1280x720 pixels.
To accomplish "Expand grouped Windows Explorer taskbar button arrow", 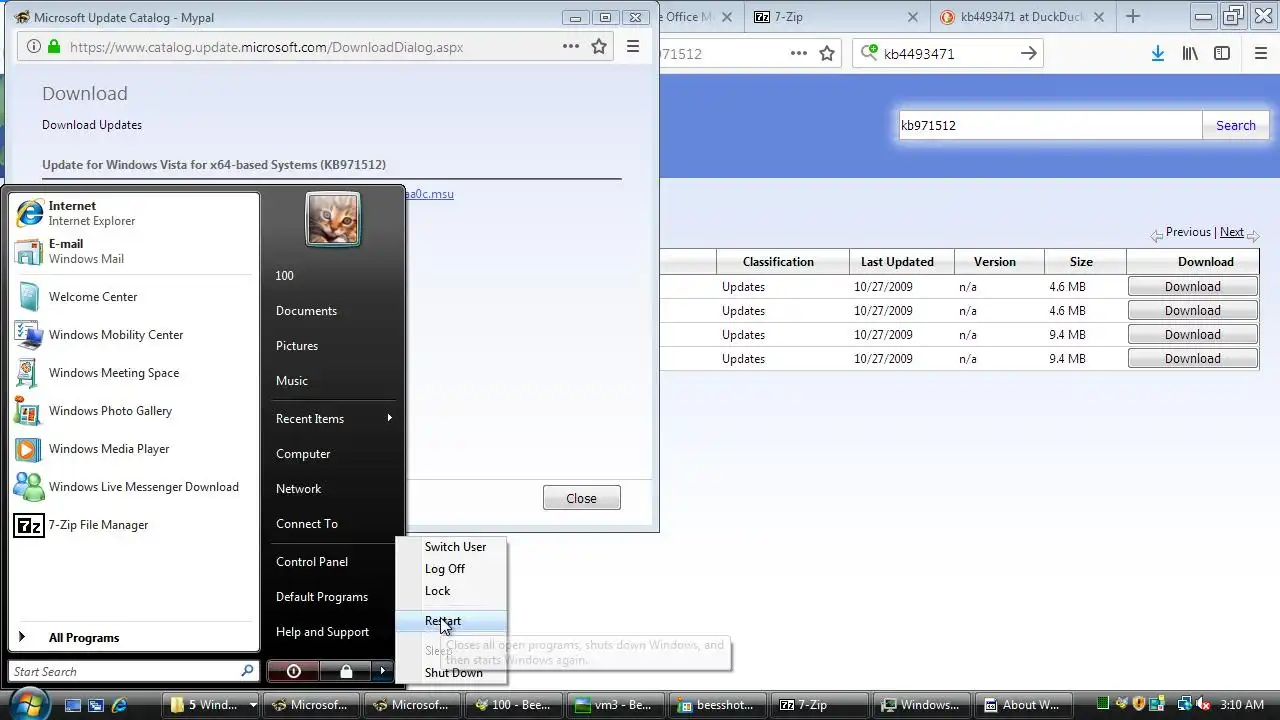I will 253,705.
